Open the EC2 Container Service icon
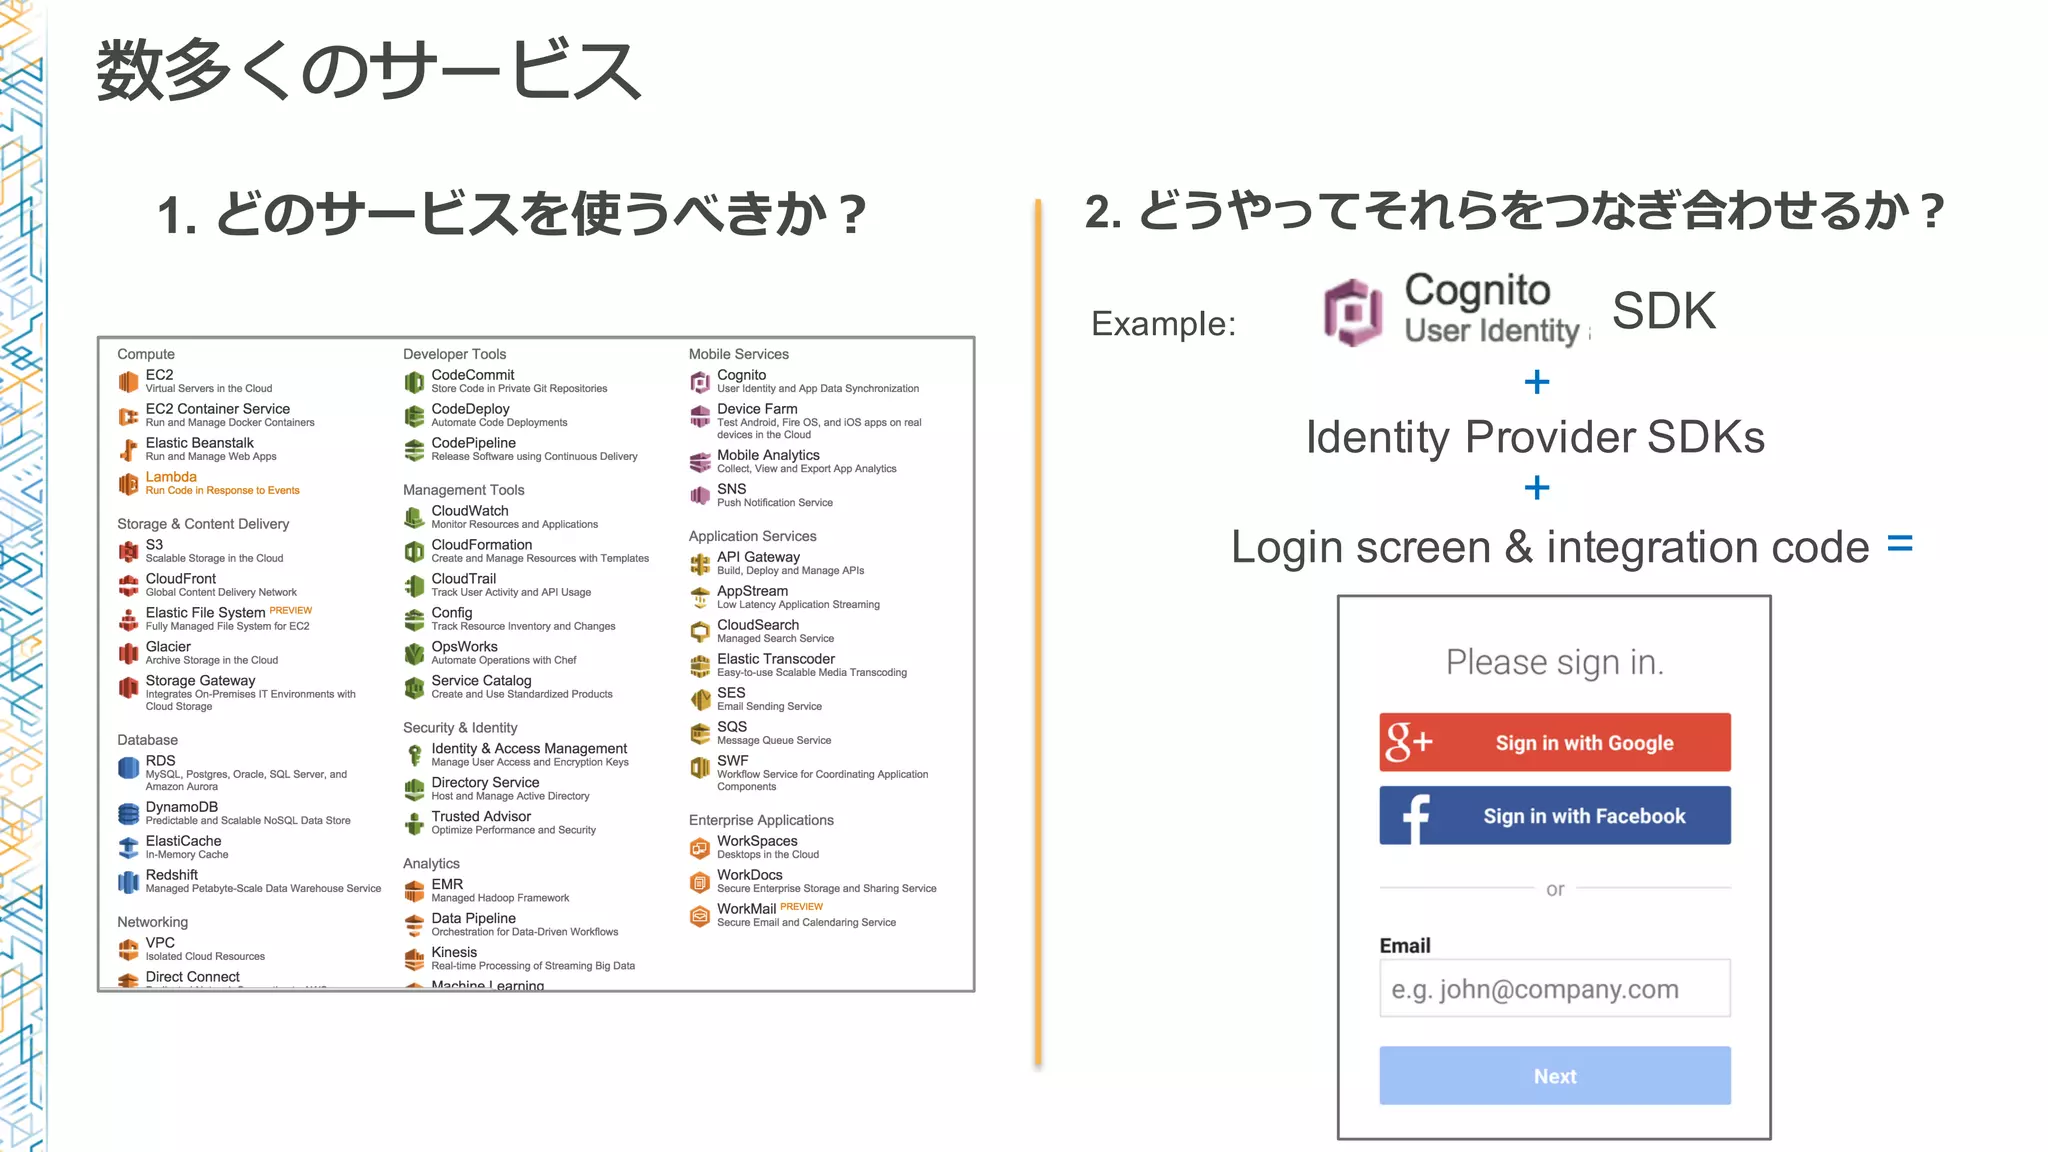 (x=129, y=416)
